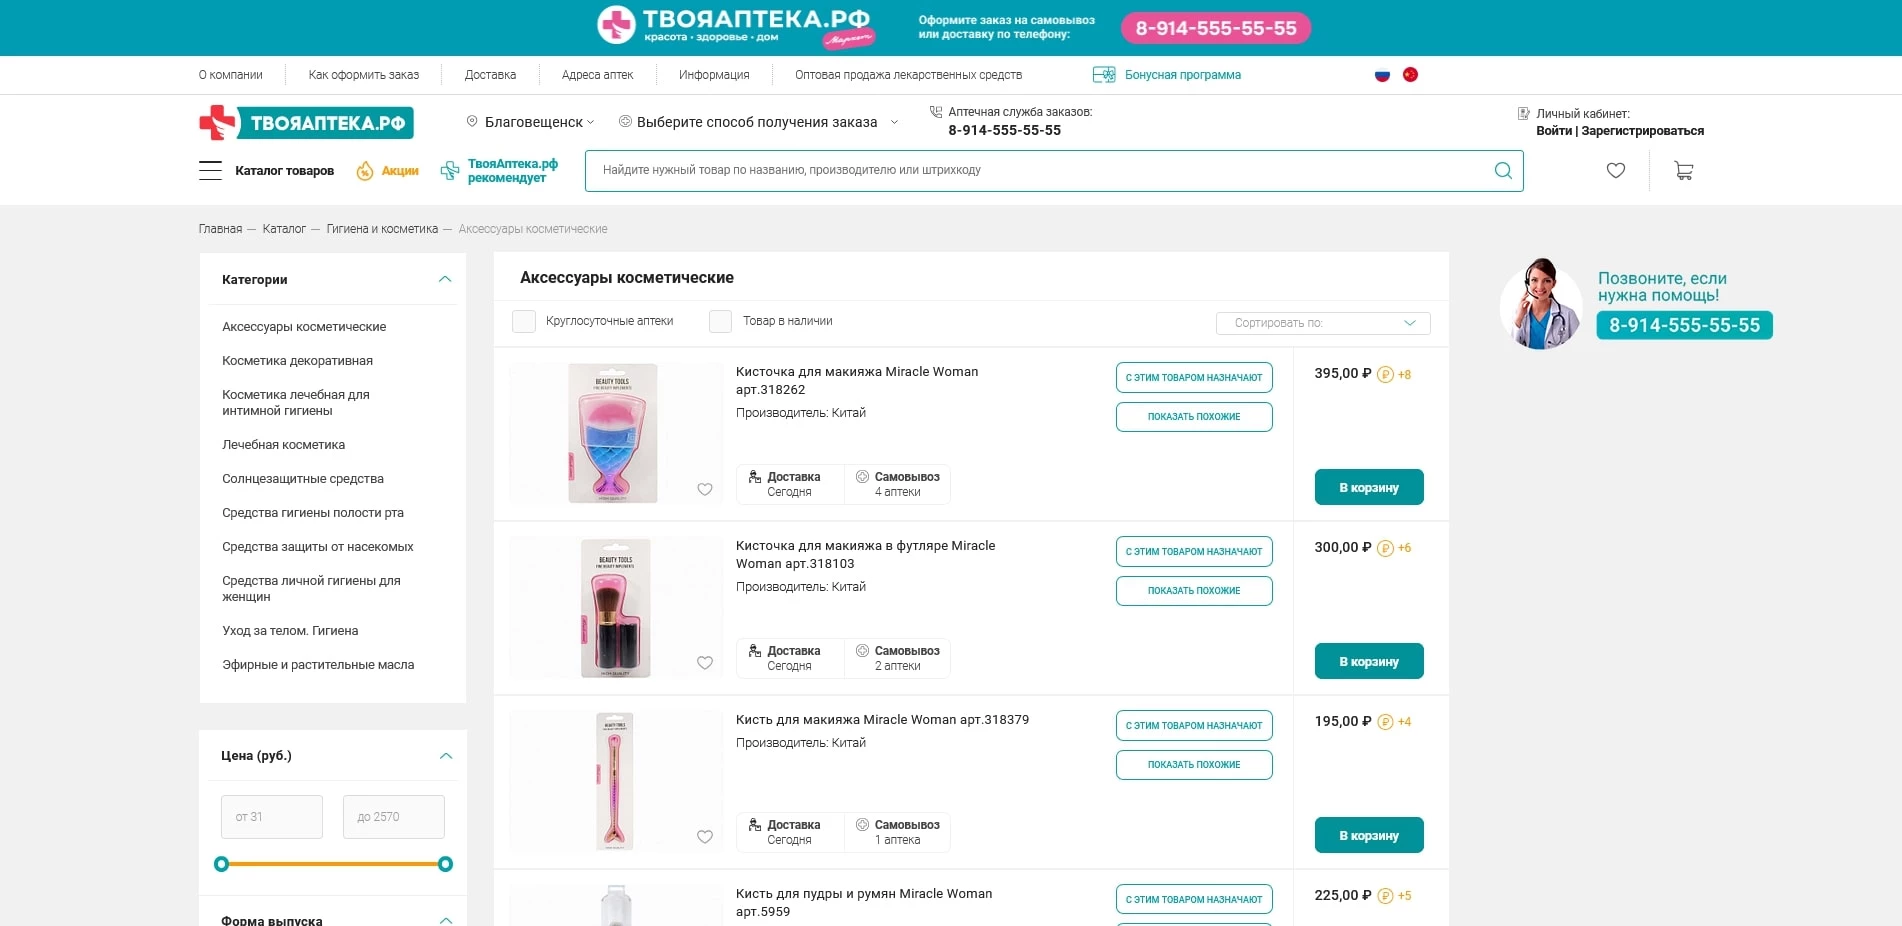Add the 395,00 ₽ brush to cart

pos(1368,488)
